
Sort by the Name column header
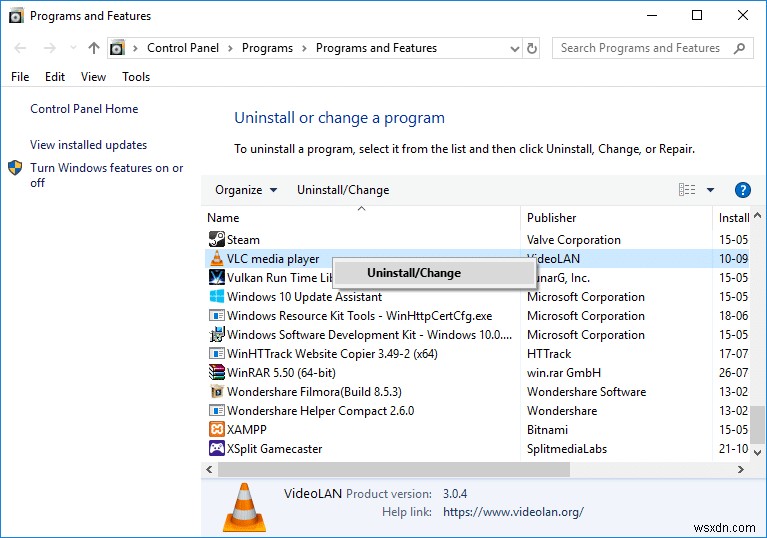pos(361,218)
